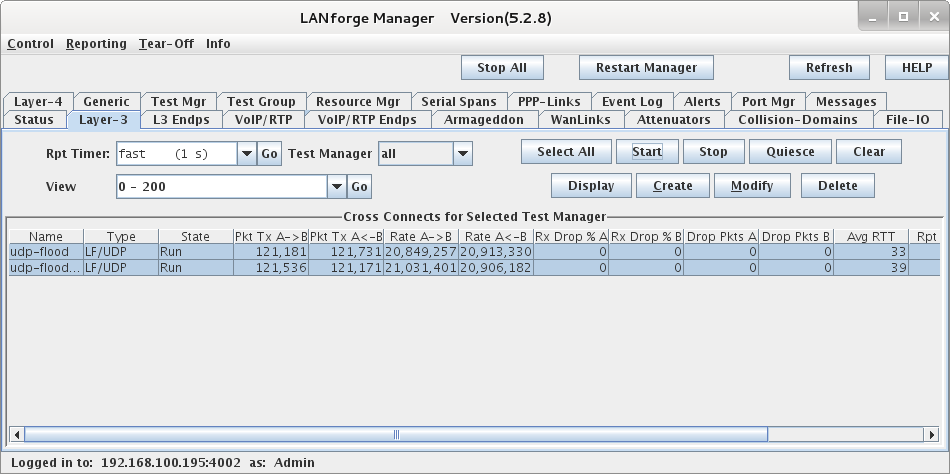This screenshot has height=474, width=950.
Task: Click packet count 121,536
Action: 271,267
